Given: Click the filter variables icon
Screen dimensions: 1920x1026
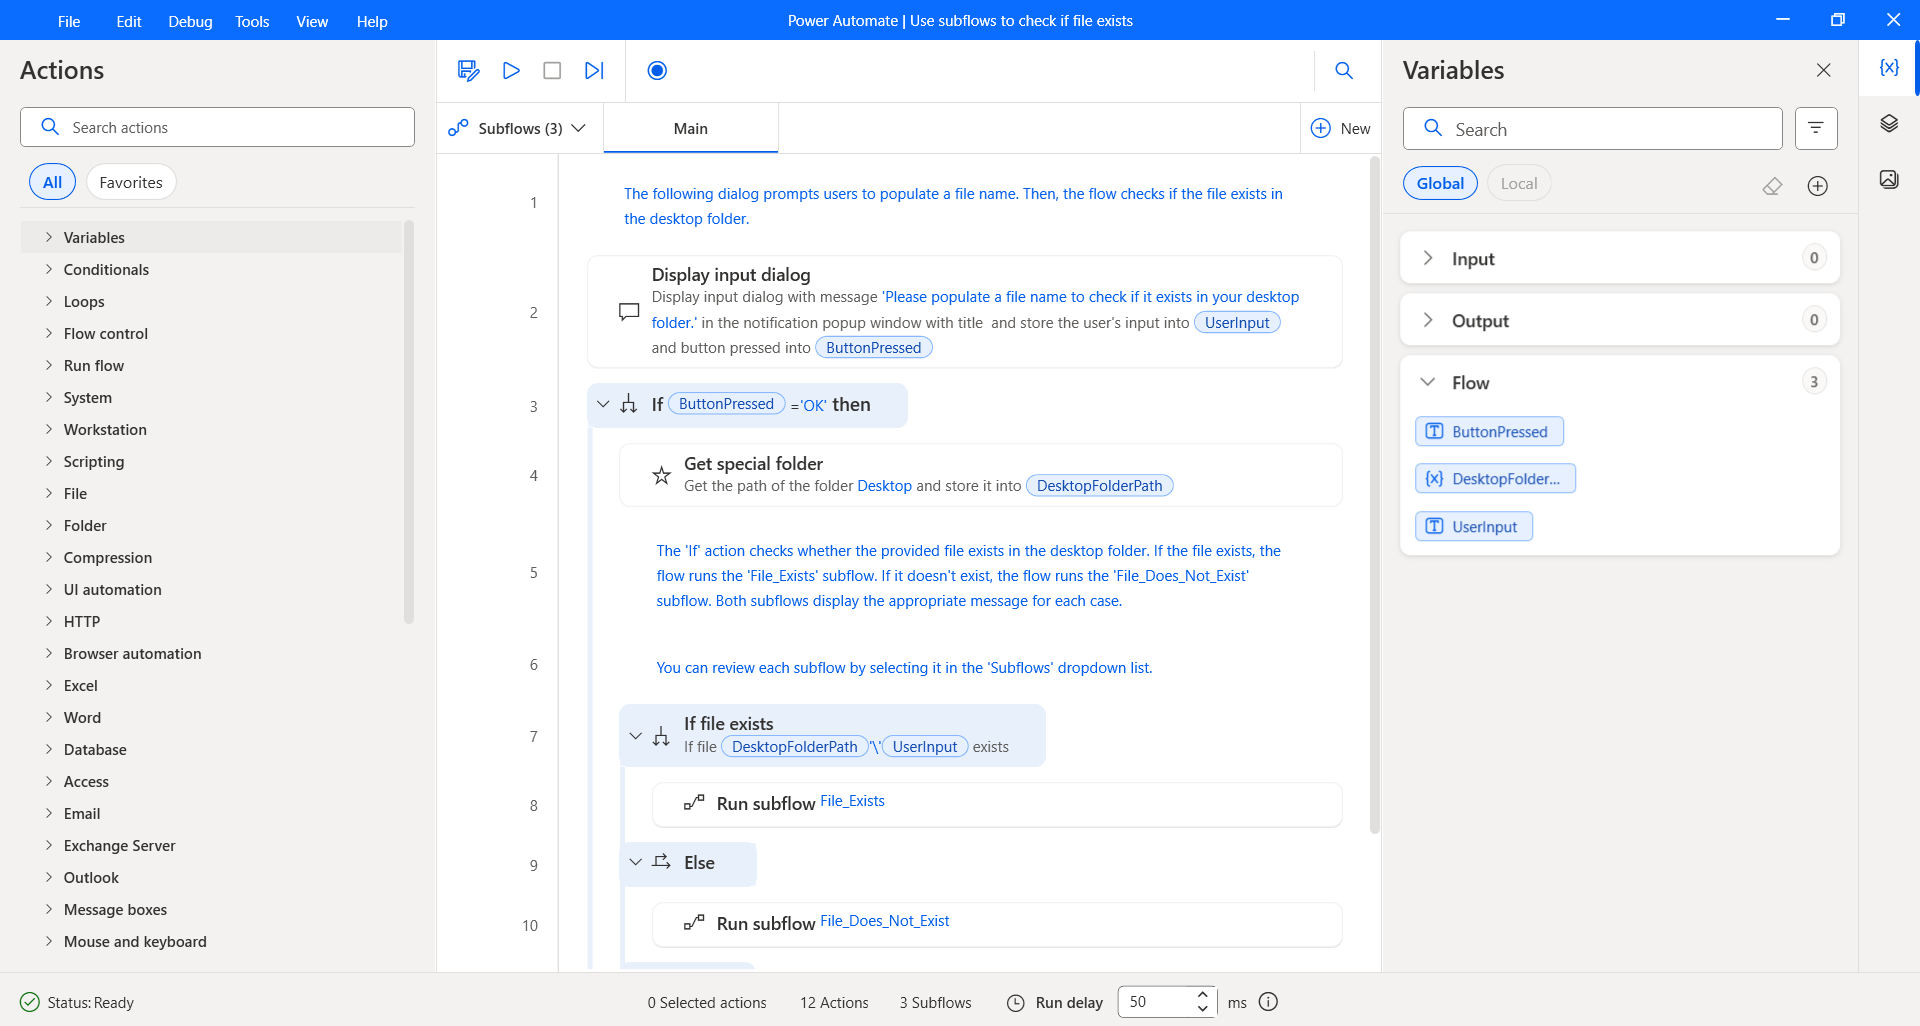Looking at the screenshot, I should coord(1816,128).
